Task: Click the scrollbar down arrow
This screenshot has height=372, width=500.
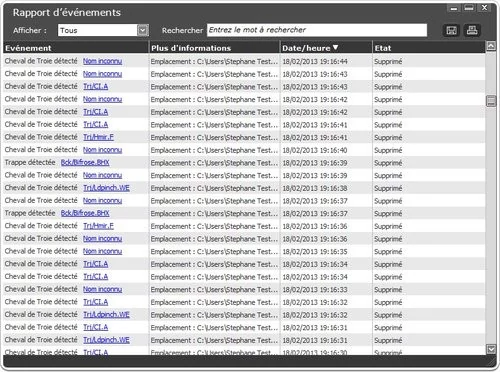Action: (491, 349)
